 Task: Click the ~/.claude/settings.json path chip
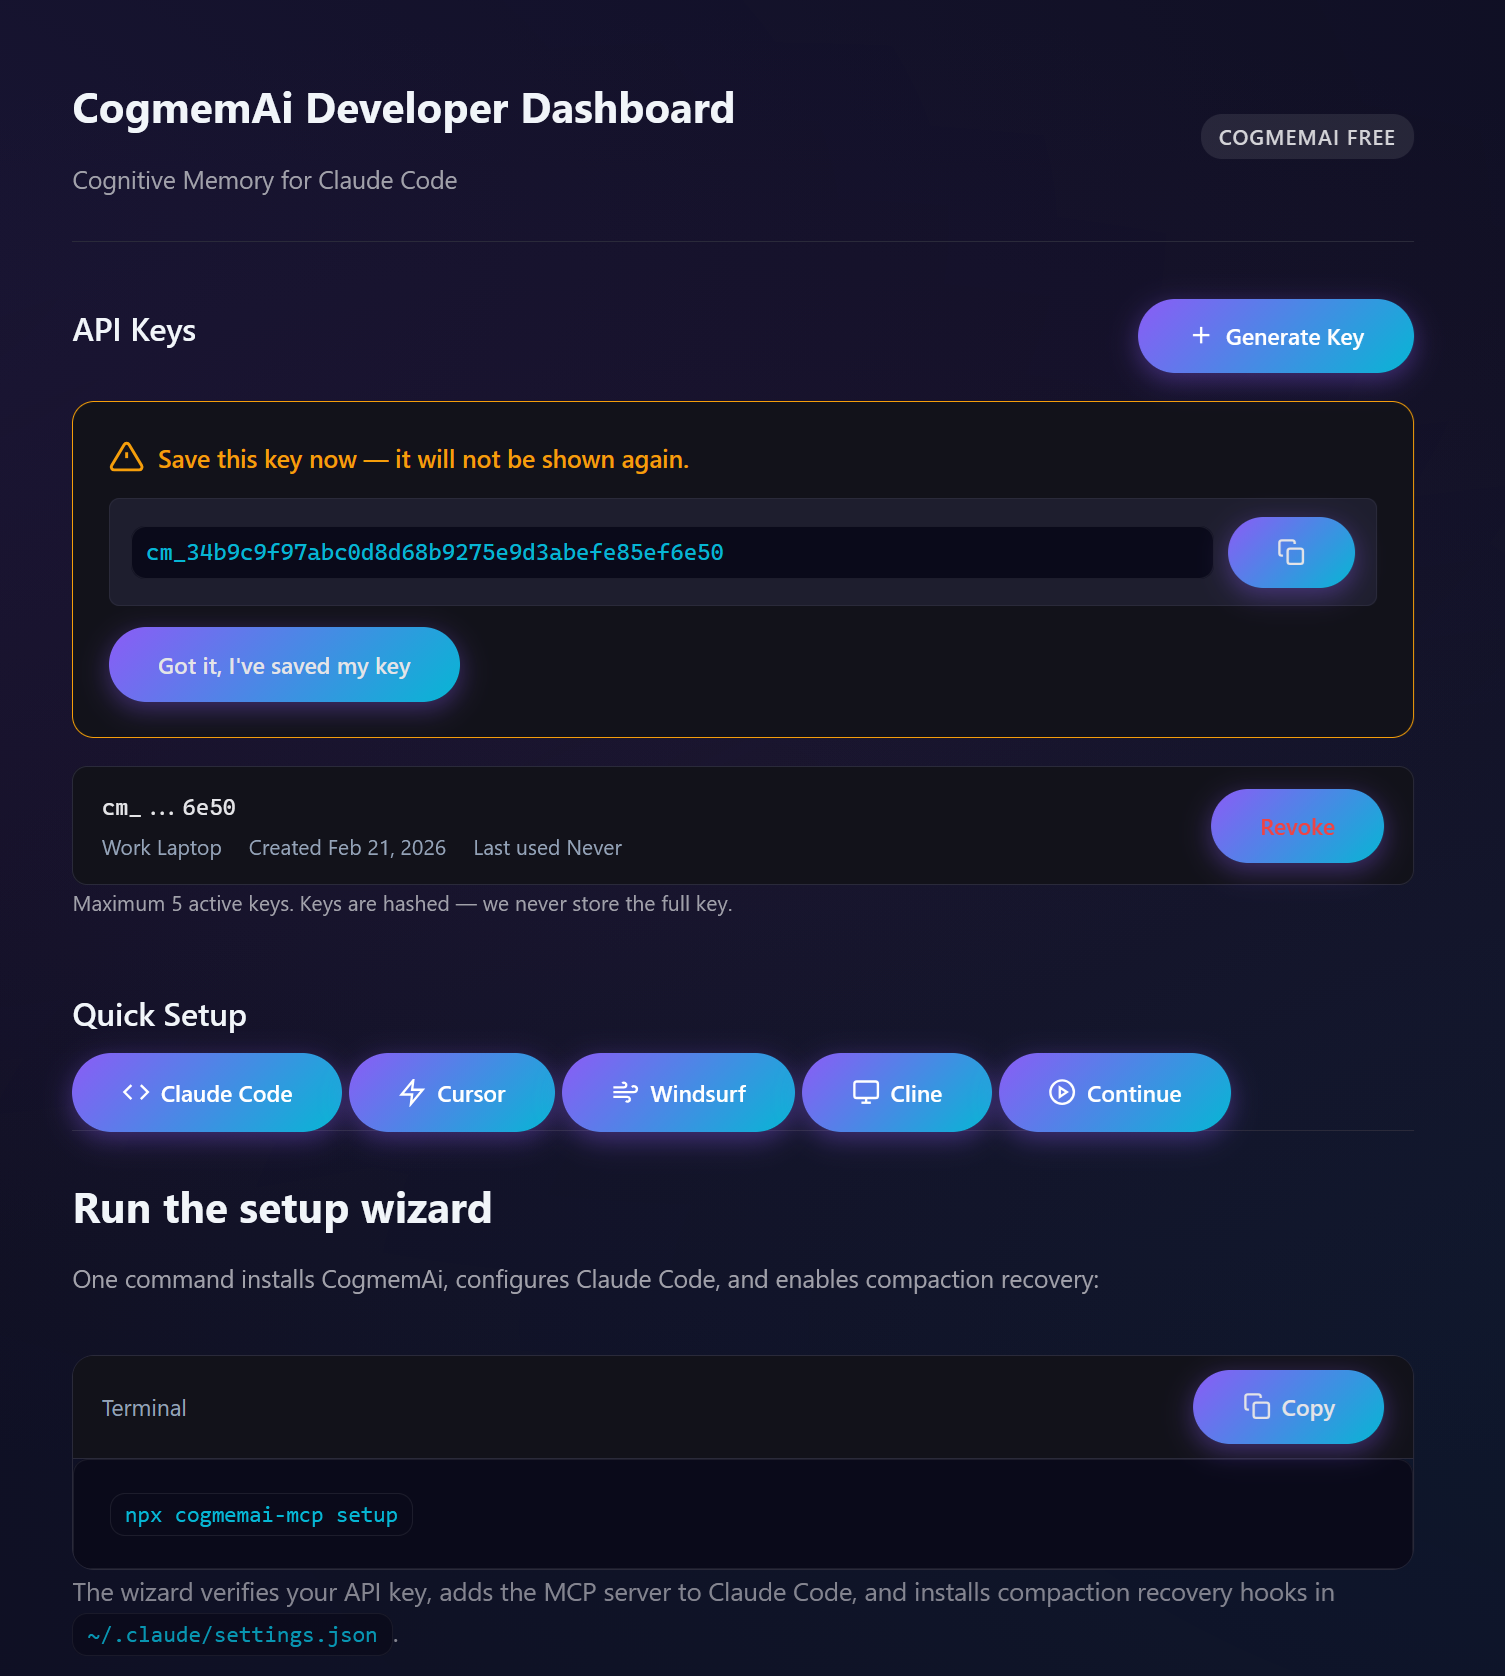click(x=231, y=1634)
